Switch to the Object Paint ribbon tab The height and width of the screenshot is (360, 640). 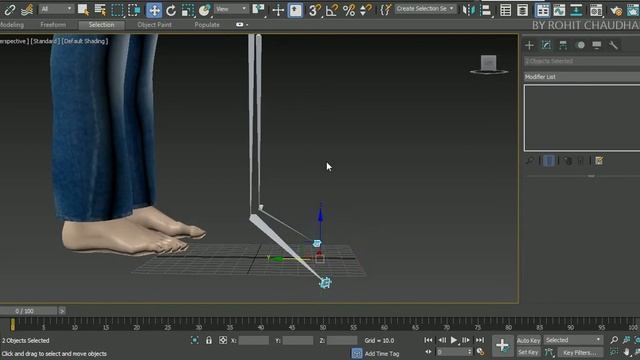point(154,25)
